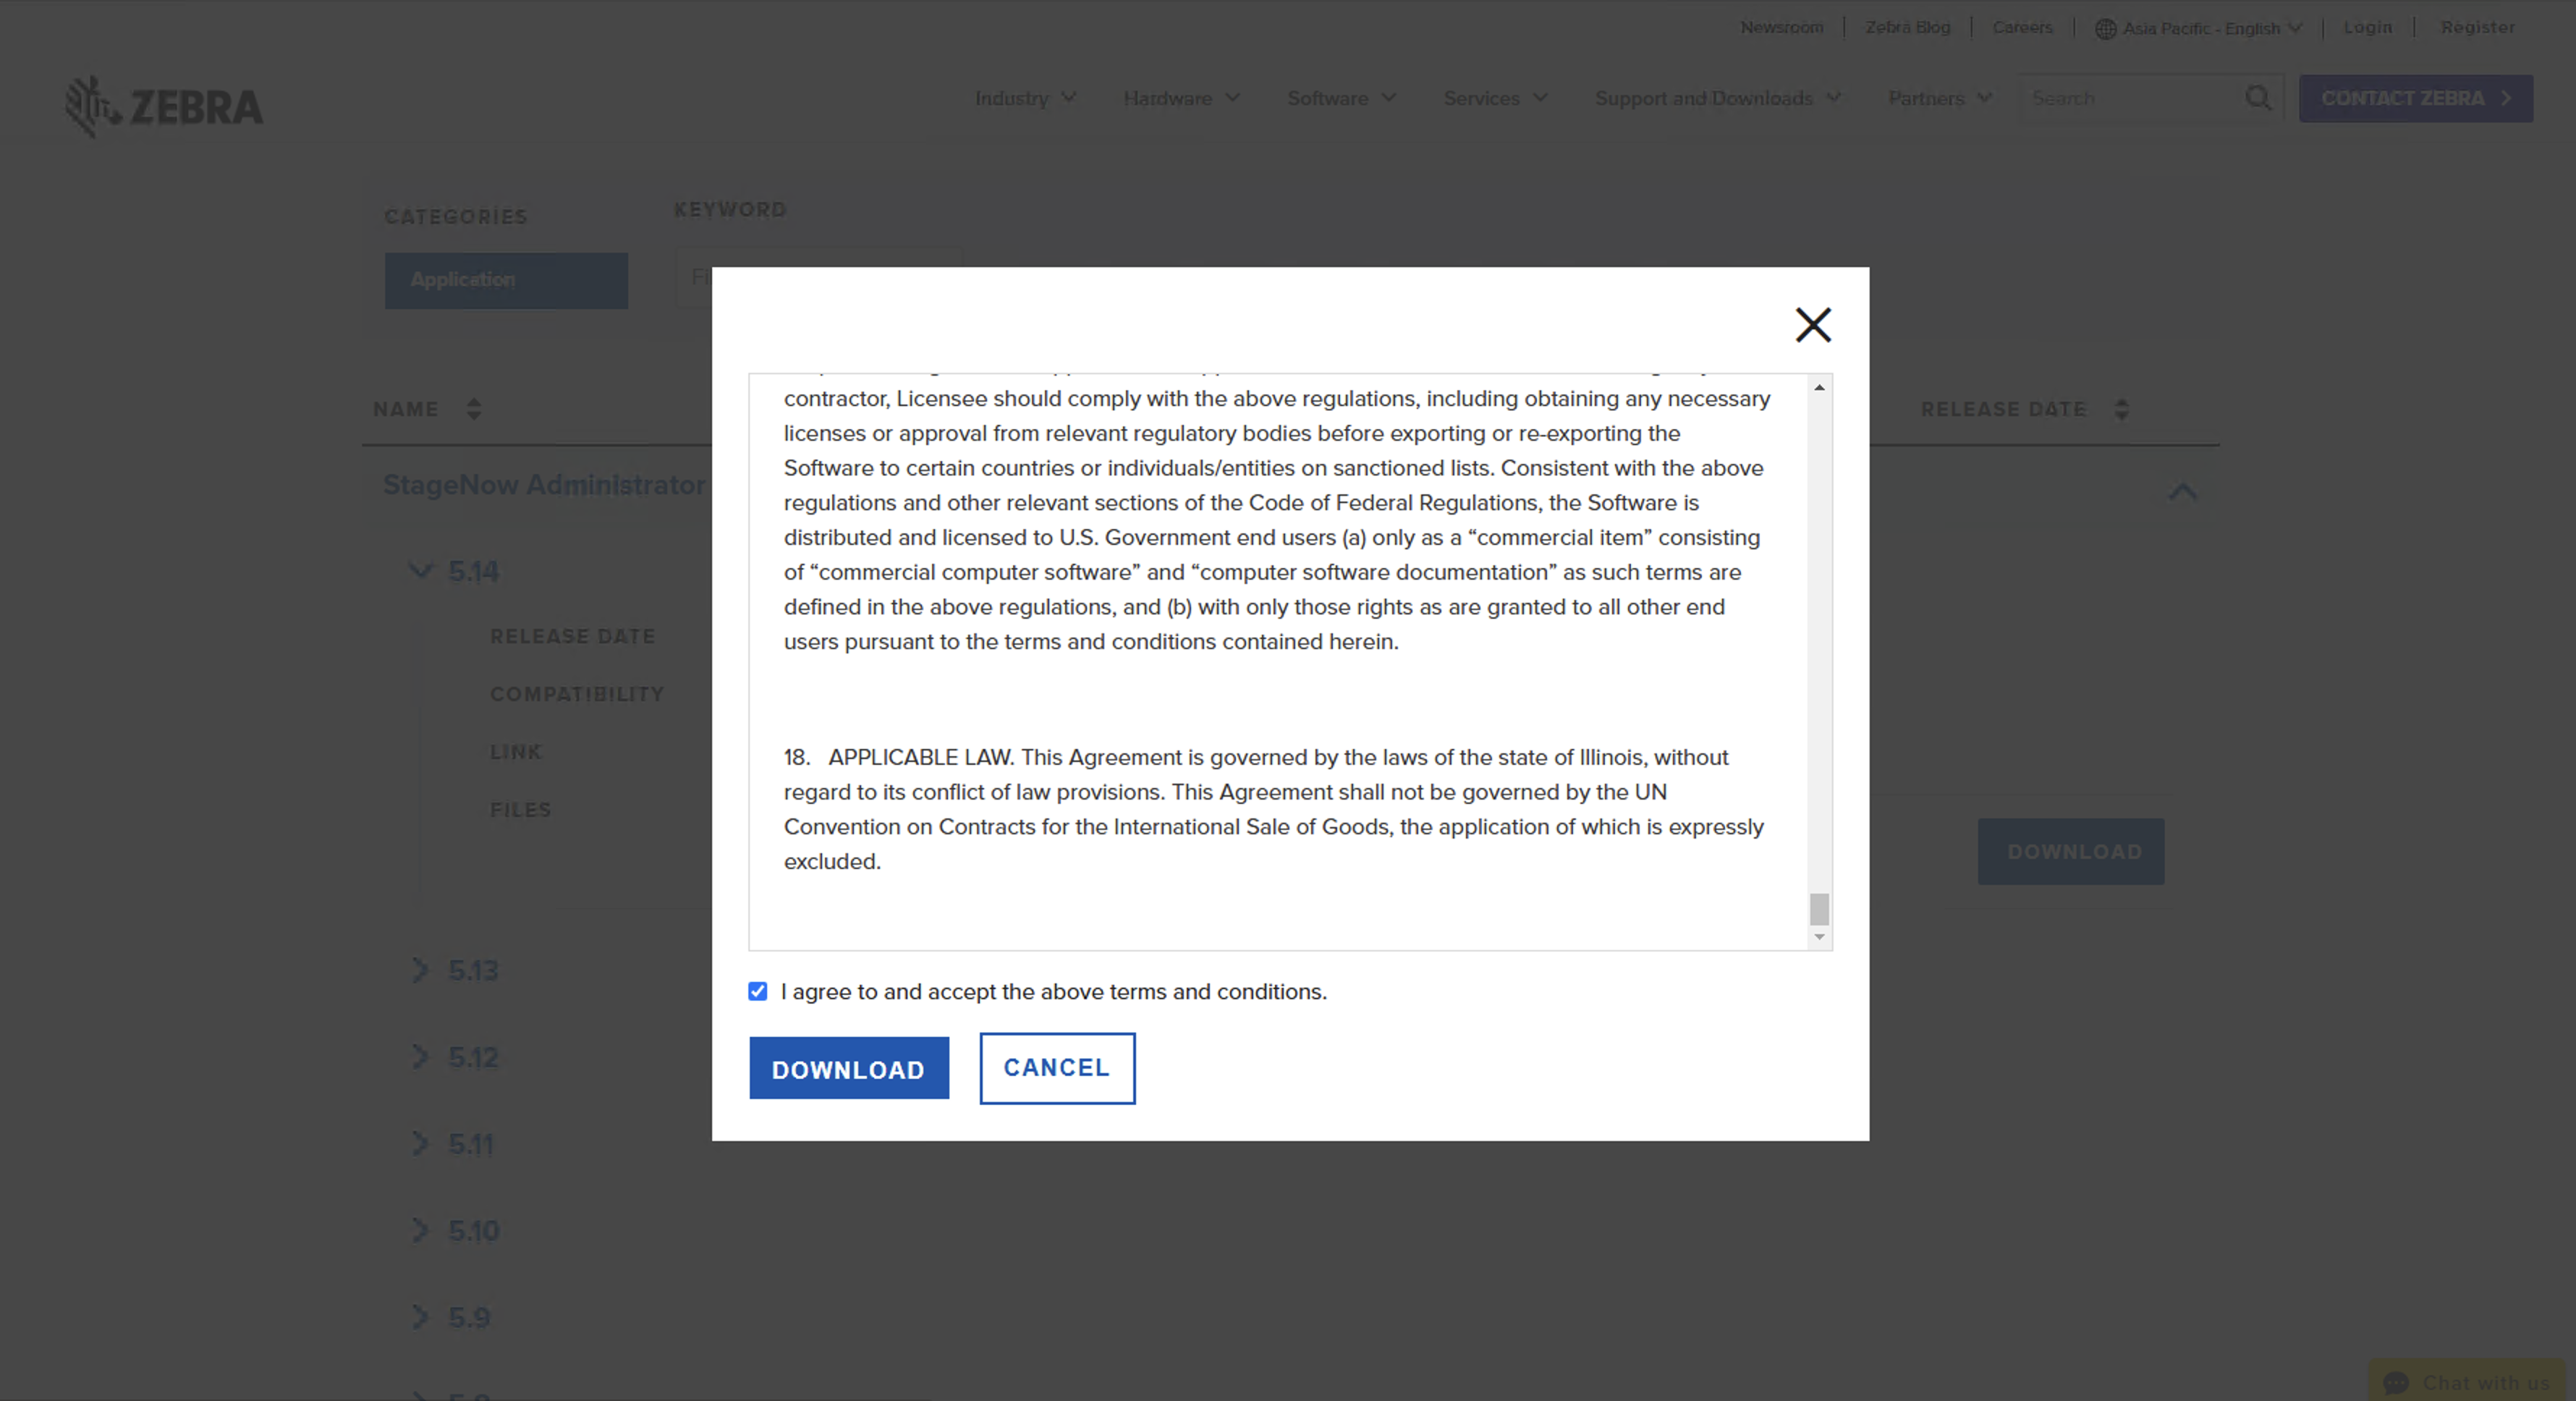
Task: Sort by the Name column arrows
Action: (x=474, y=409)
